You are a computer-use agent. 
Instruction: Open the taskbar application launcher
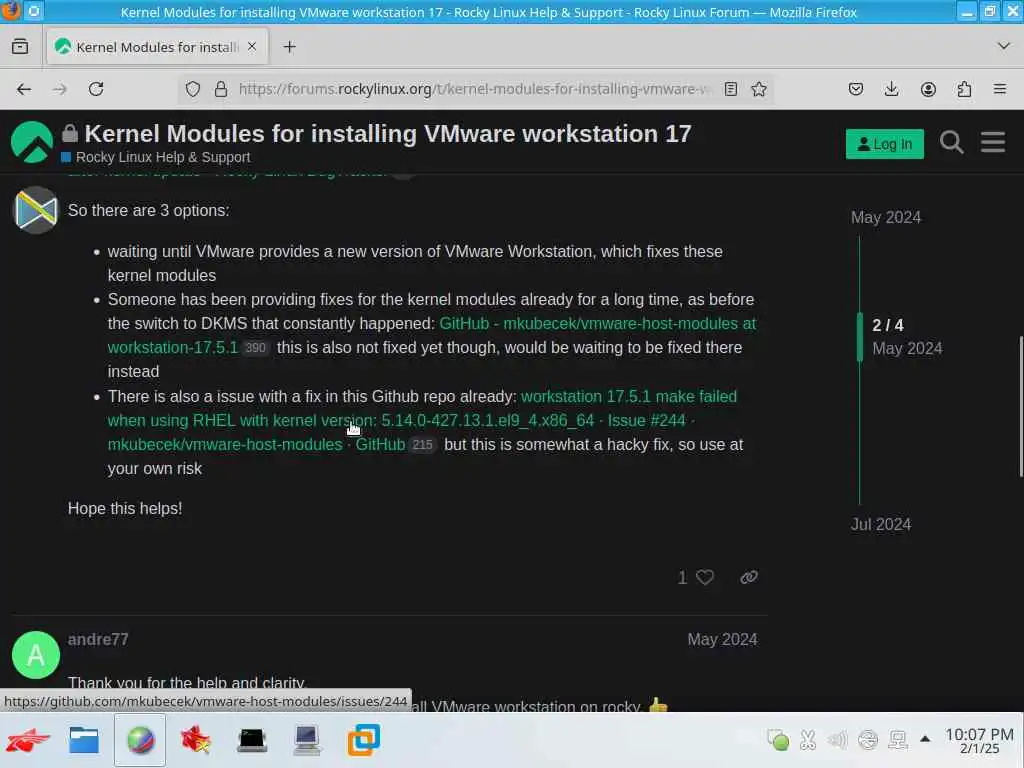point(27,740)
